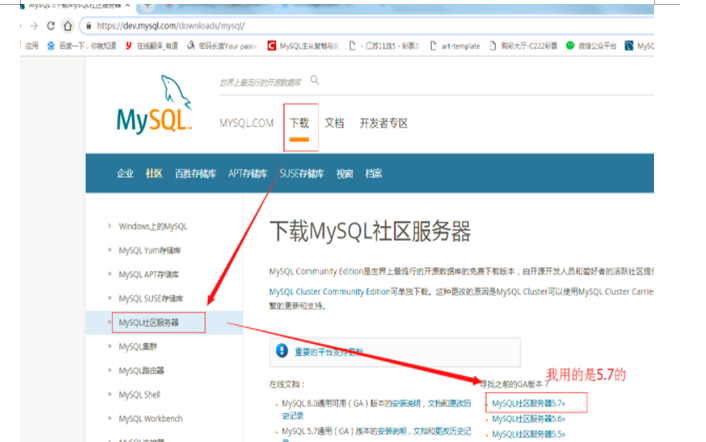Close the MySQL download browser tab

click(x=128, y=5)
